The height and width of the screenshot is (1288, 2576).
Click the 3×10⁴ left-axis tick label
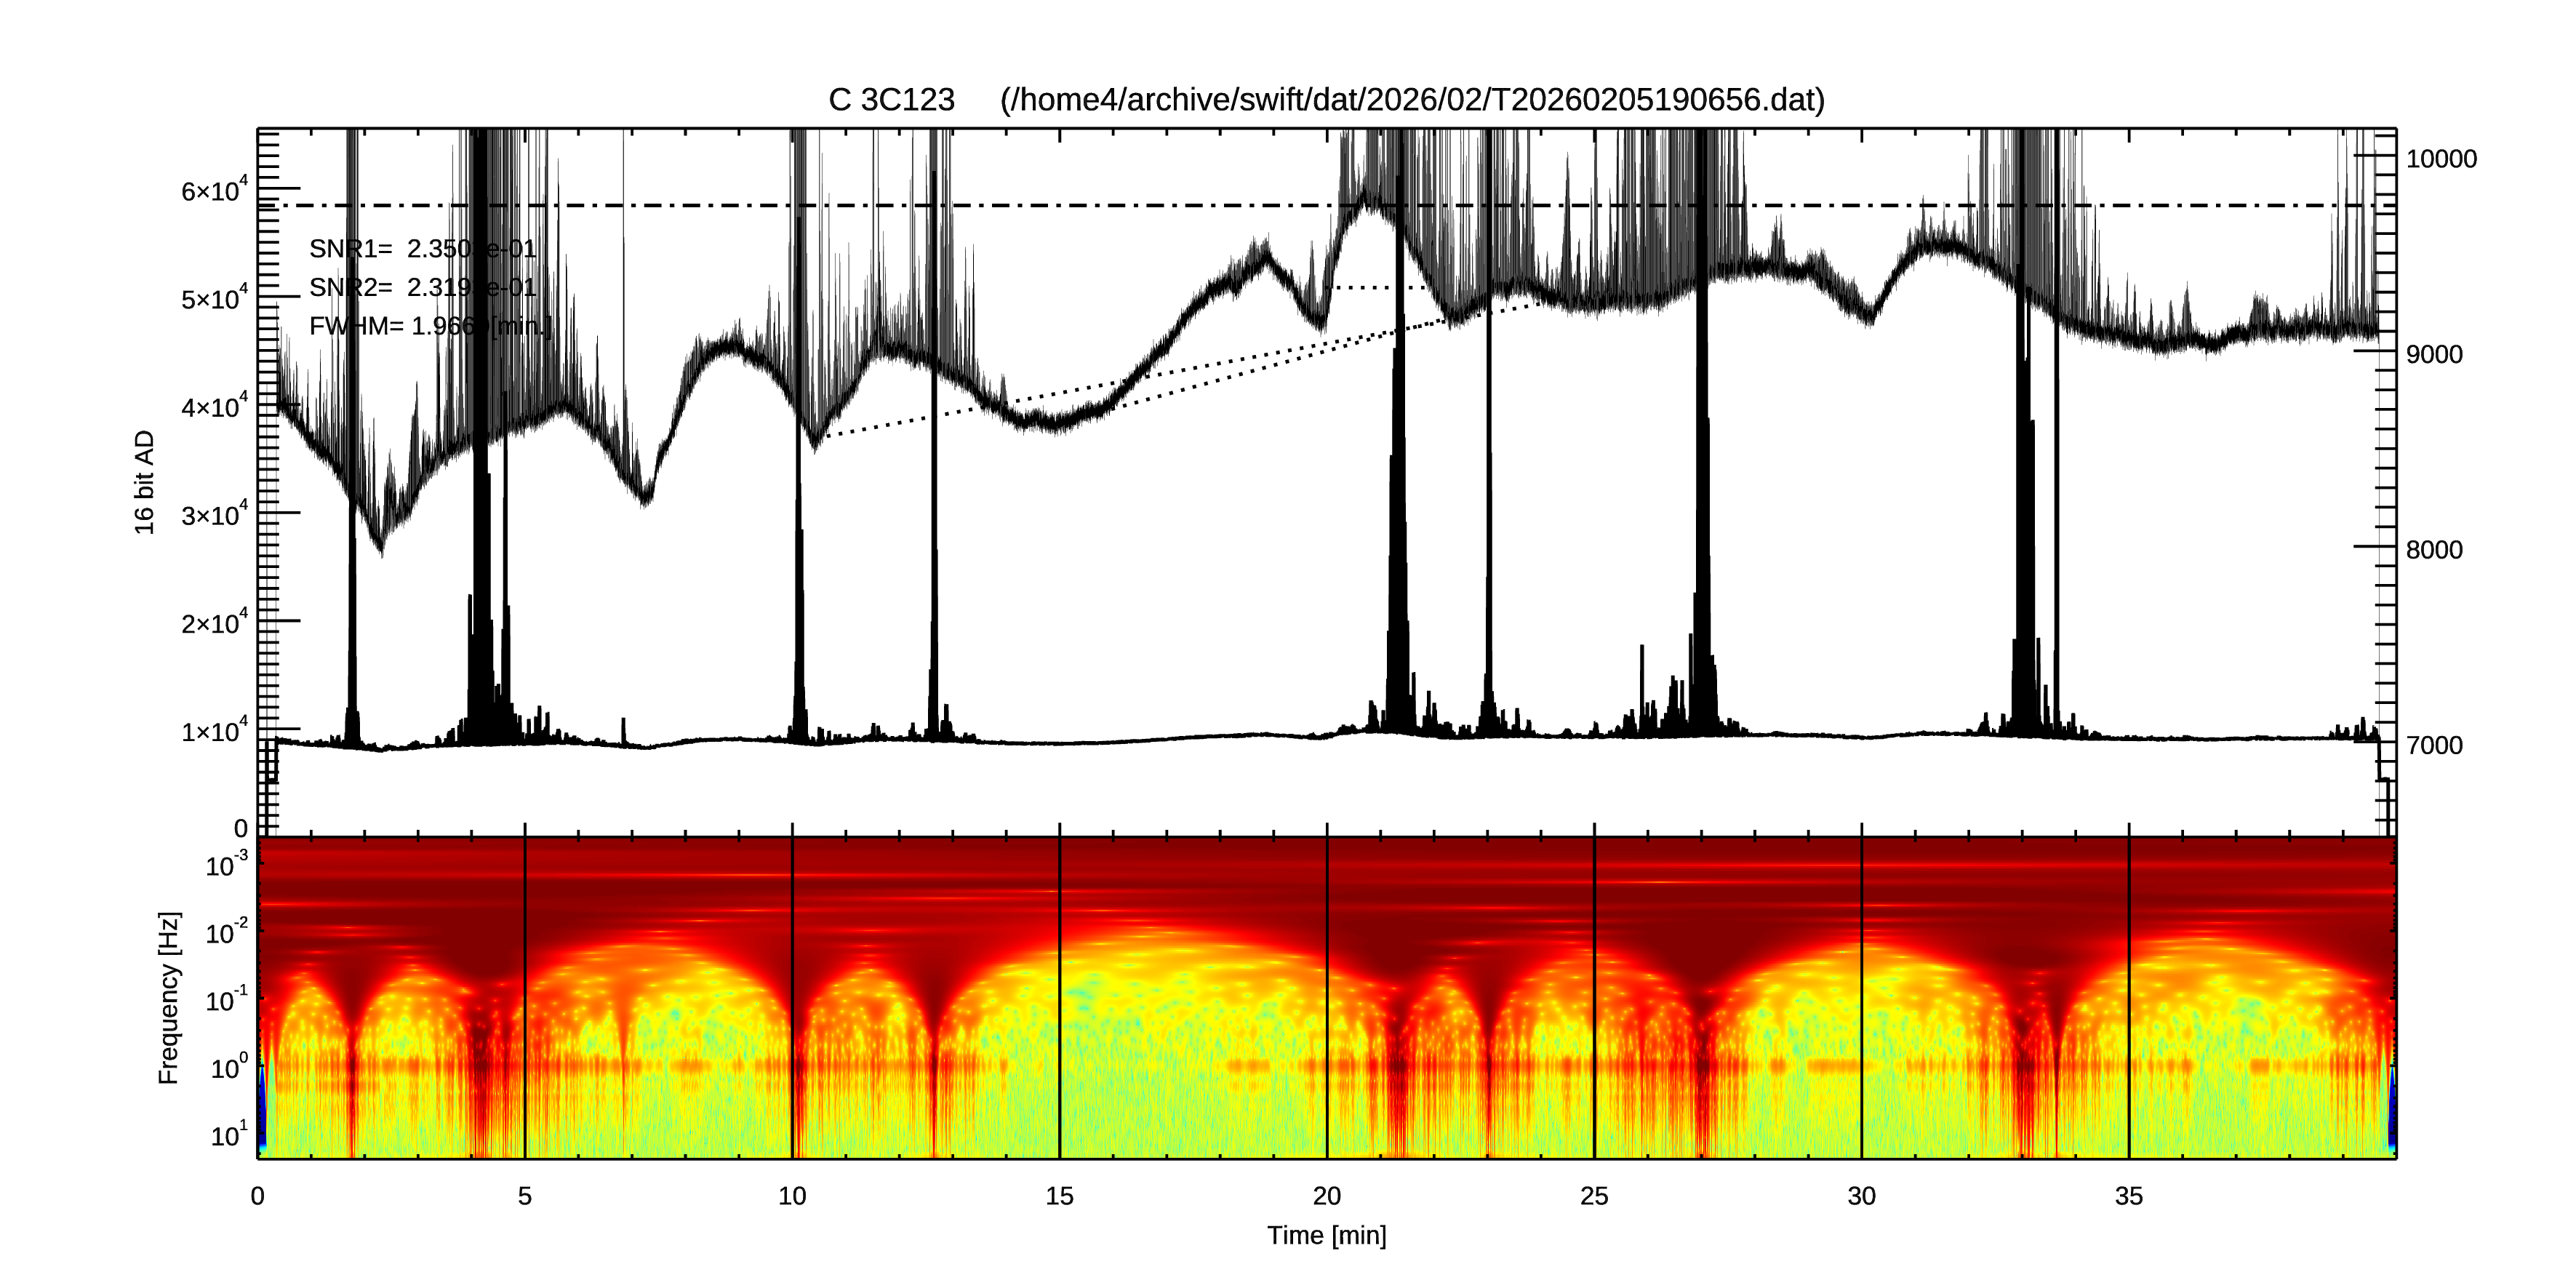coord(214,515)
